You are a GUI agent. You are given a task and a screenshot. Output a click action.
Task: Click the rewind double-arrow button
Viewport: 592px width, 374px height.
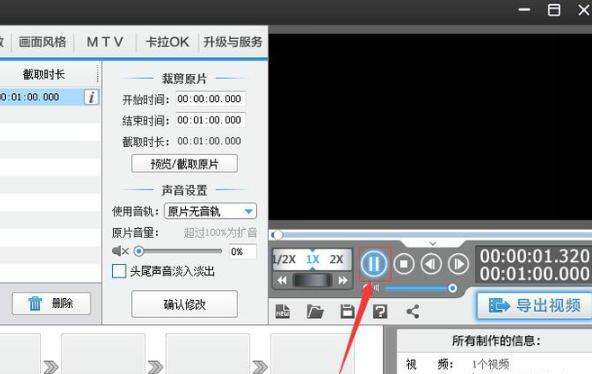point(282,280)
